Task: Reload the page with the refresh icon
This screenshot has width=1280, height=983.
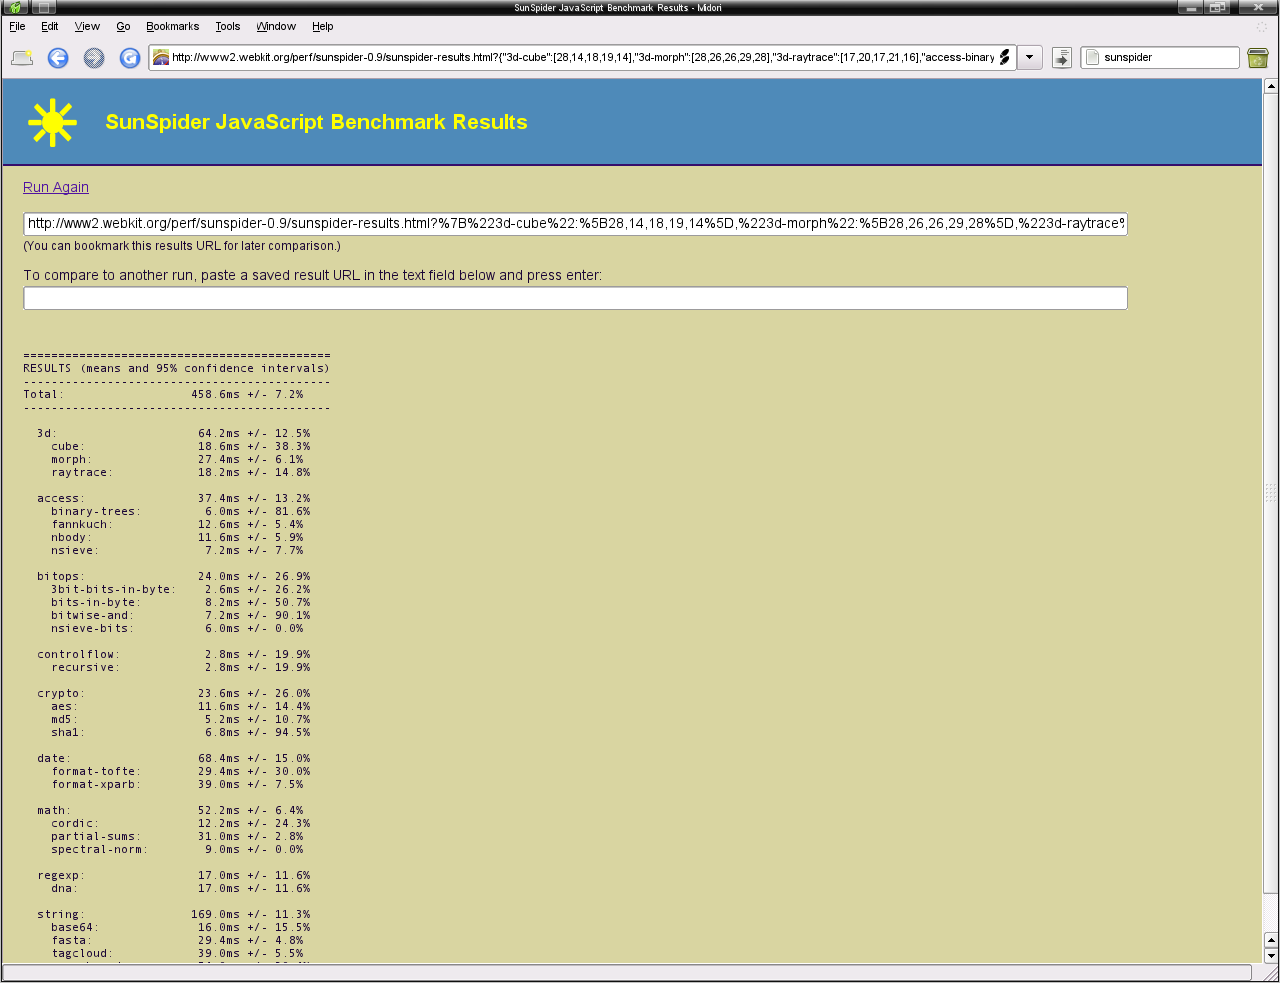Action: tap(130, 58)
